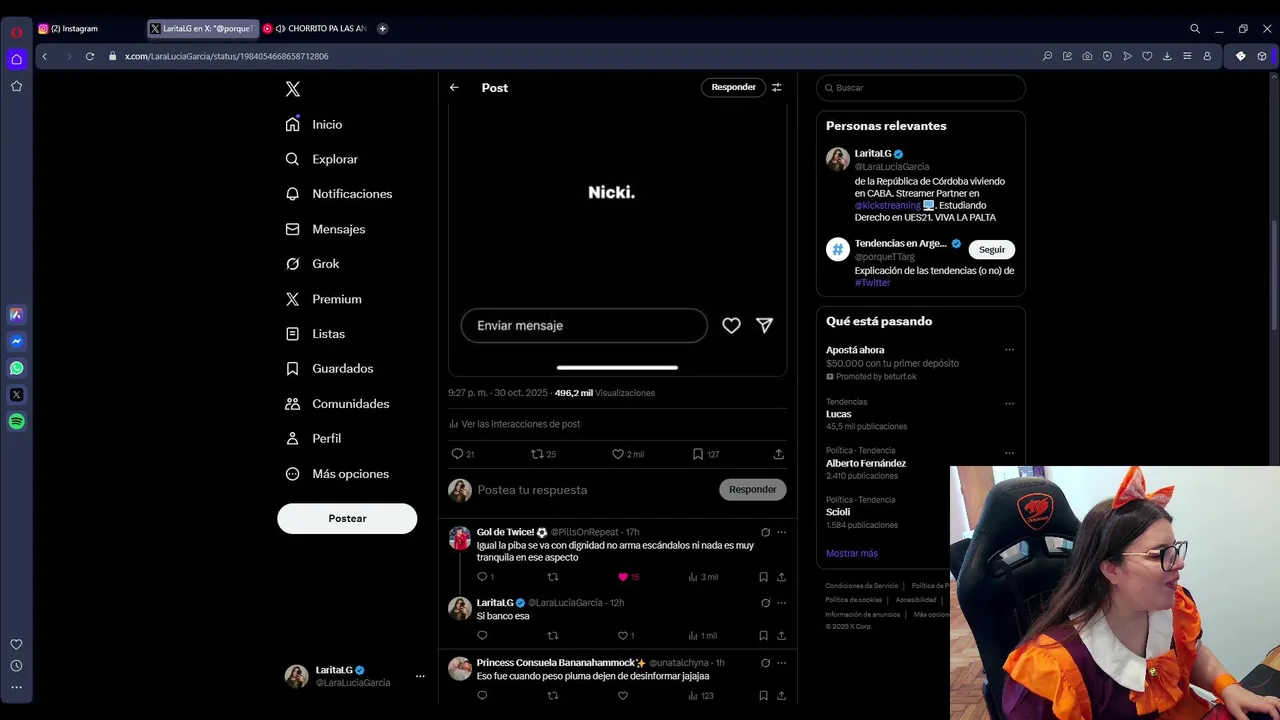Tap the heart icon in story image
The height and width of the screenshot is (720, 1280).
coord(731,326)
